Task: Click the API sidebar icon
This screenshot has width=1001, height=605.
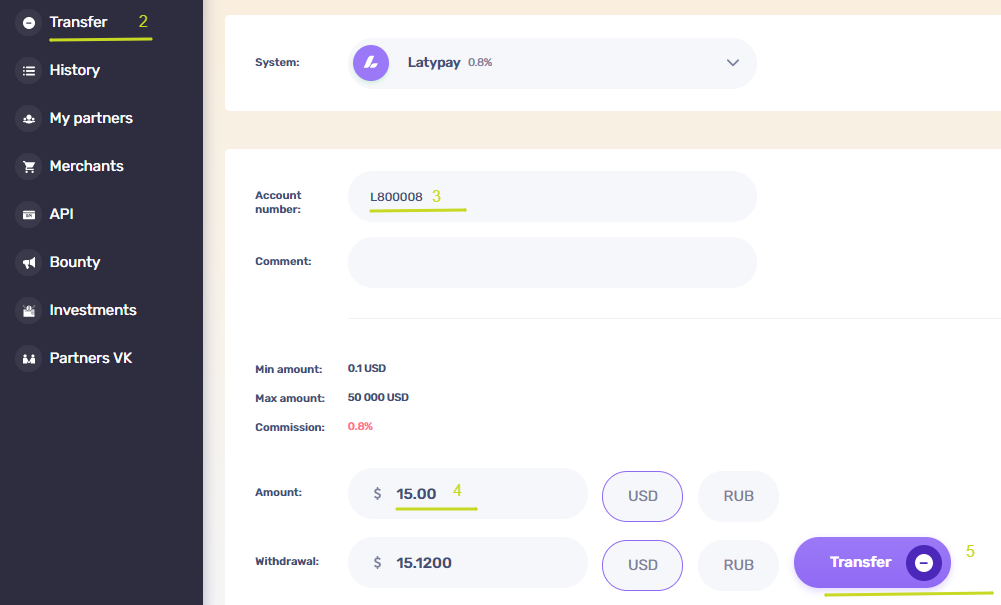Action: [x=29, y=214]
